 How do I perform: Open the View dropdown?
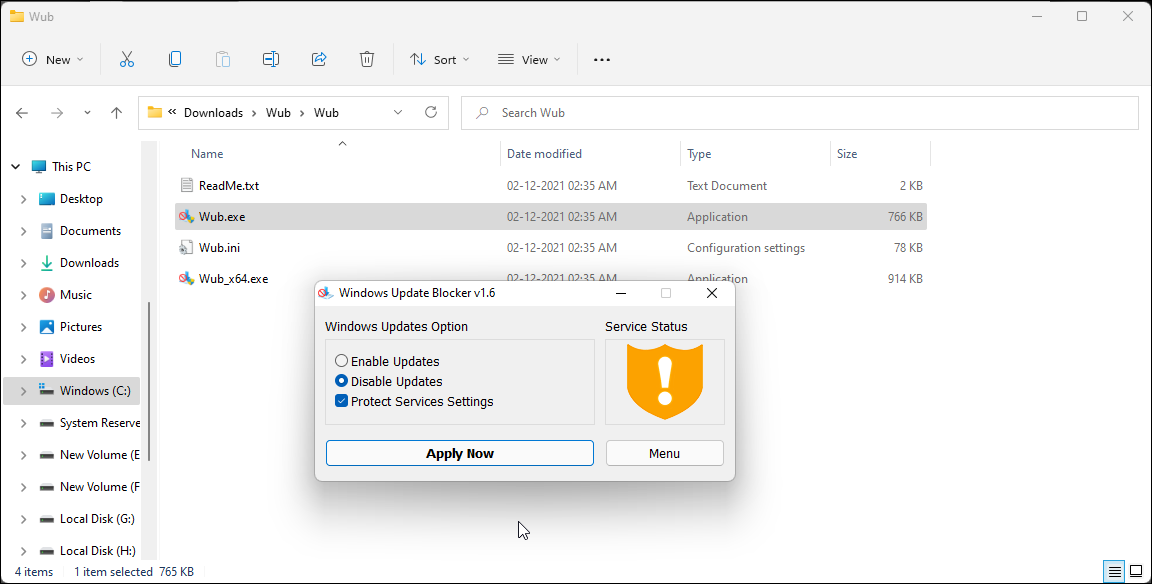pyautogui.click(x=528, y=59)
